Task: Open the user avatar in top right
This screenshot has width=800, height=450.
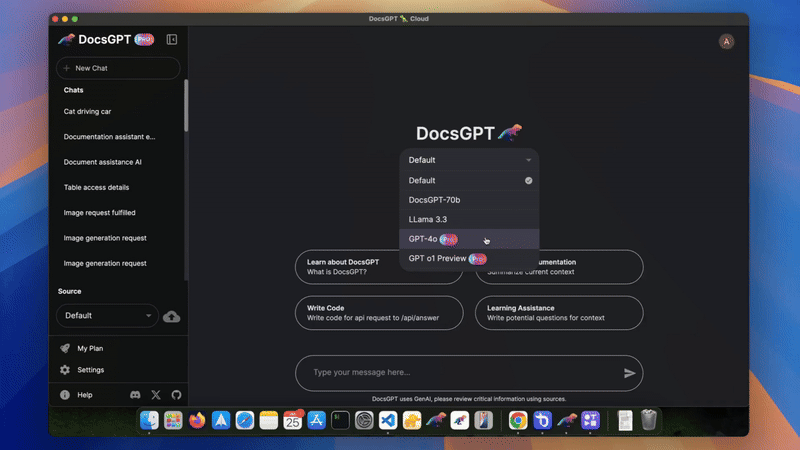Action: click(x=727, y=41)
